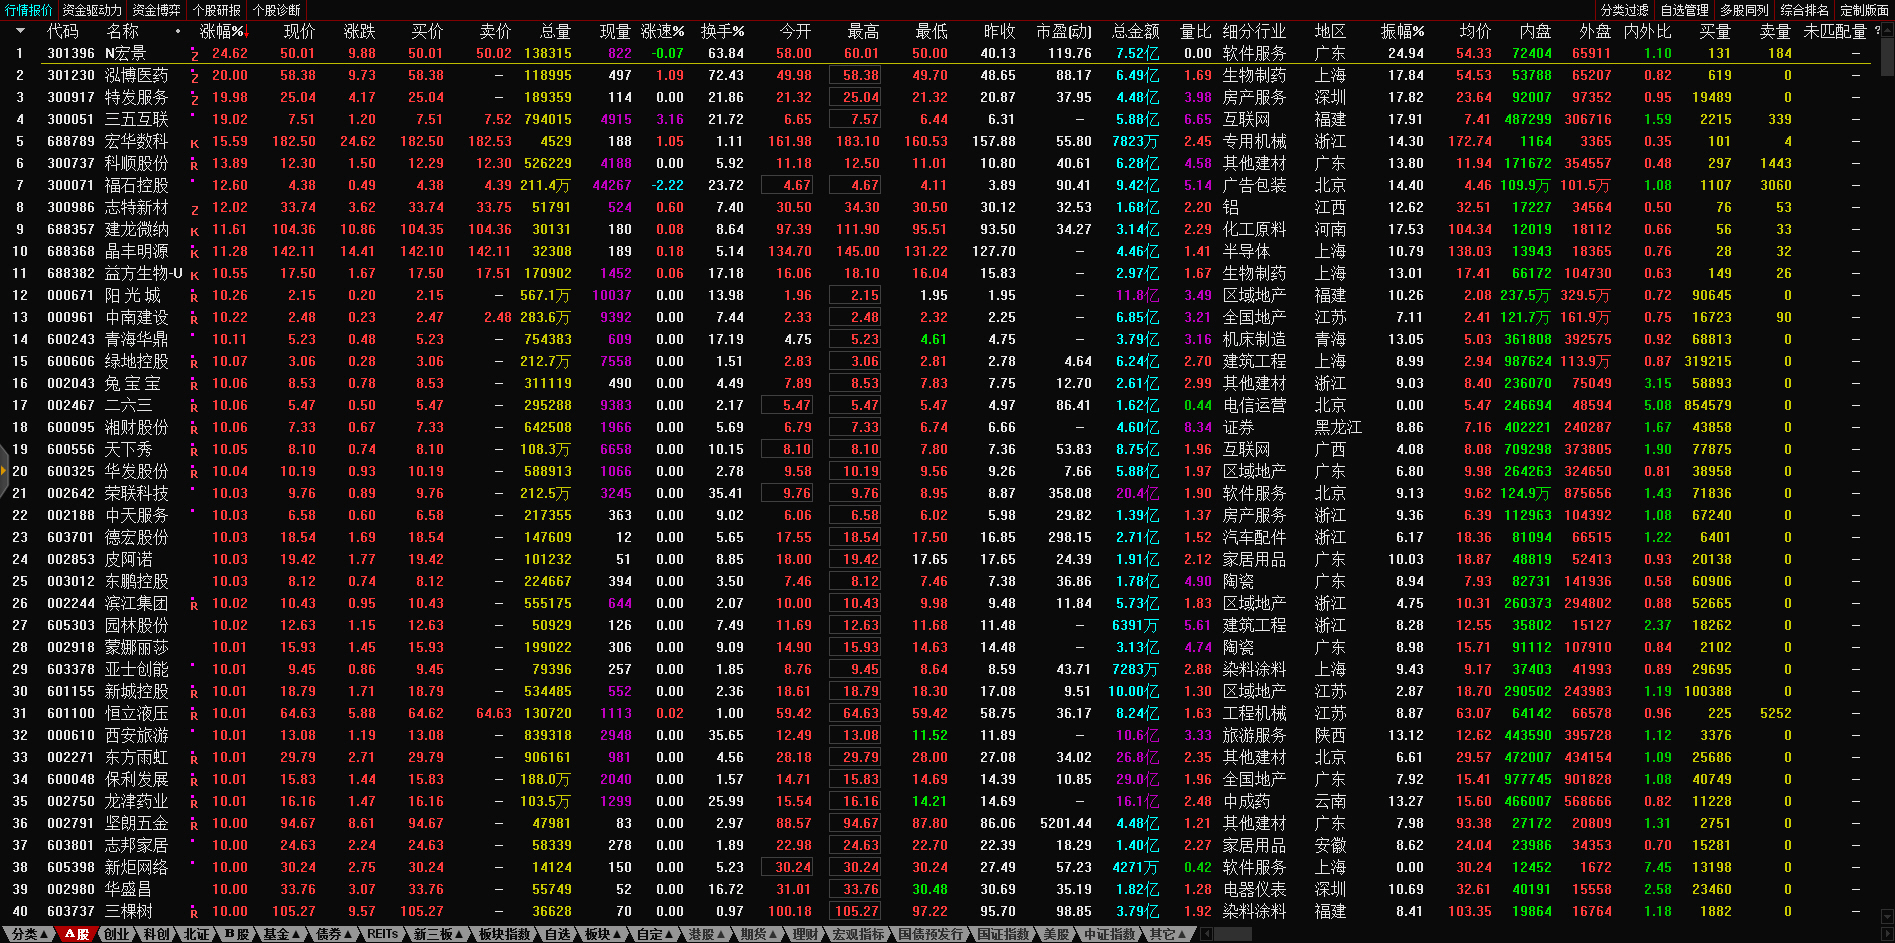
Task: Switch to 资金驱动力 tab
Action: (92, 10)
